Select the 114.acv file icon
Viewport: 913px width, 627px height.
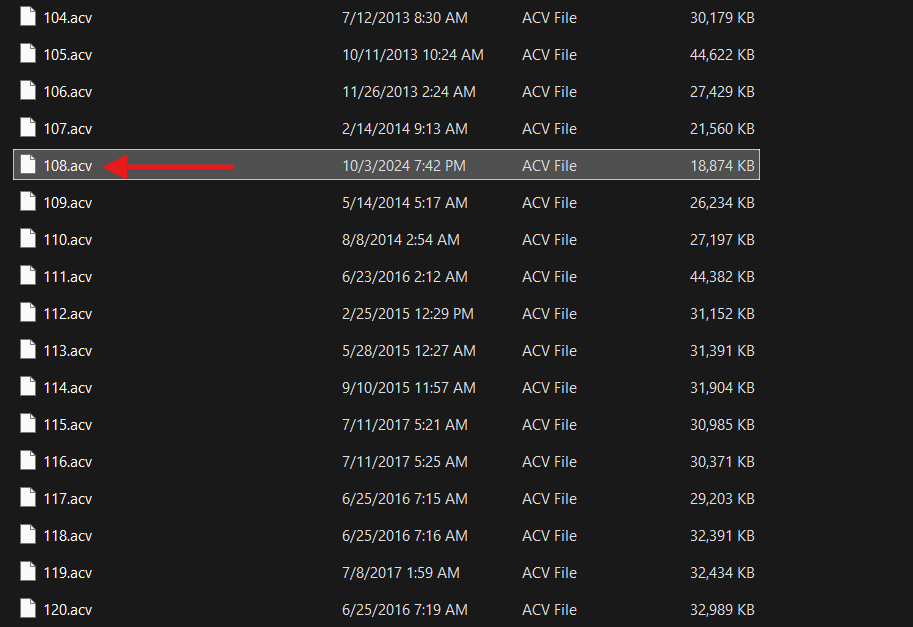[x=28, y=388]
